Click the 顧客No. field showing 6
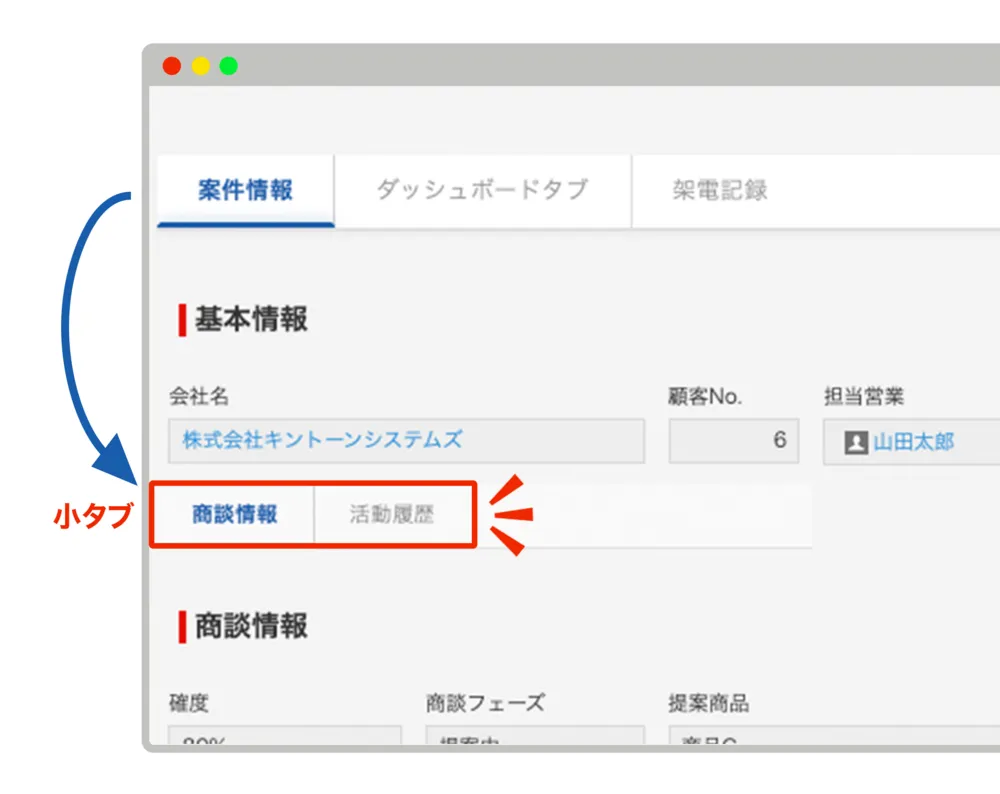 click(x=733, y=440)
